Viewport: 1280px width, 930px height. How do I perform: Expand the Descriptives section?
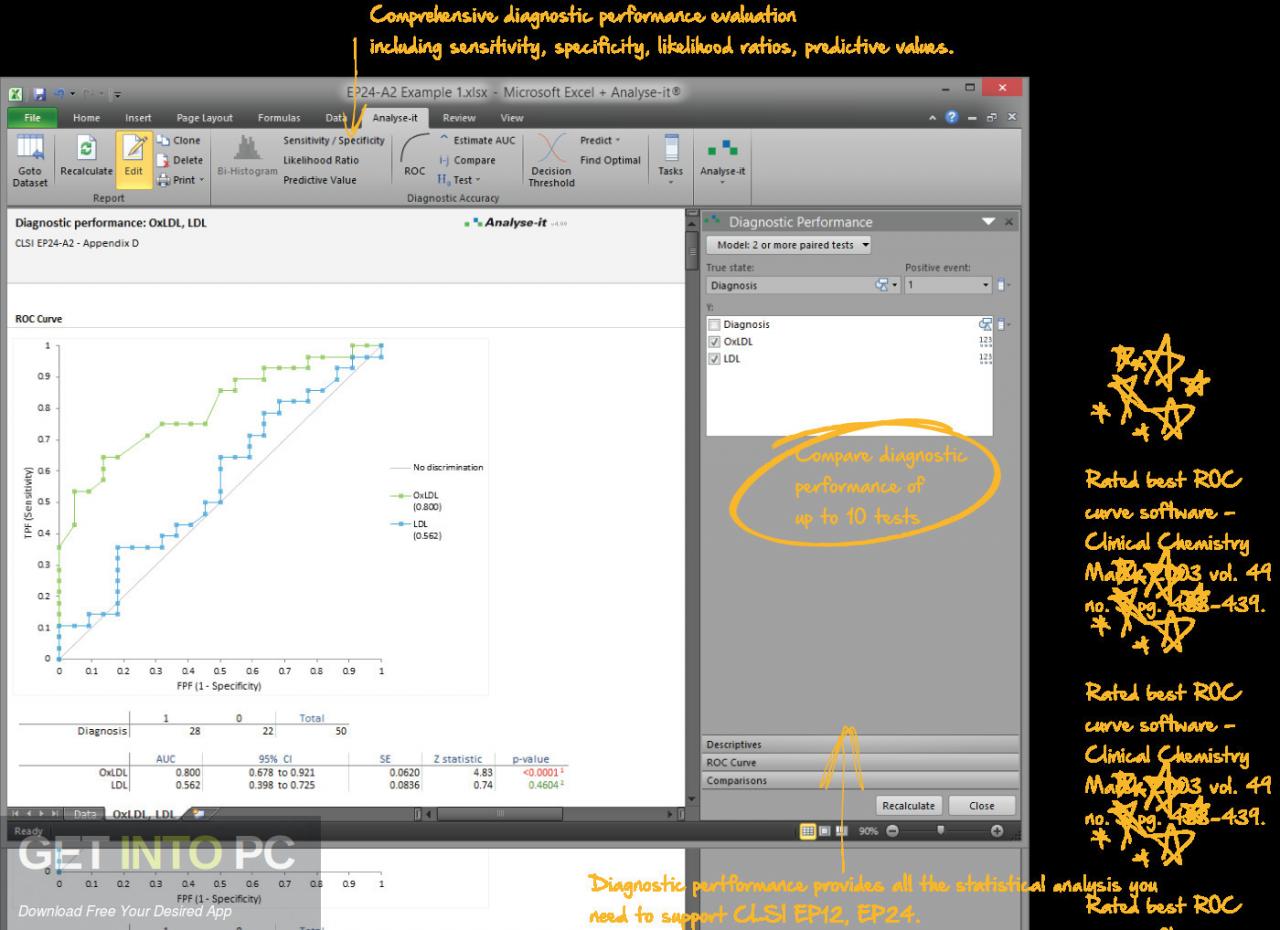click(x=860, y=745)
